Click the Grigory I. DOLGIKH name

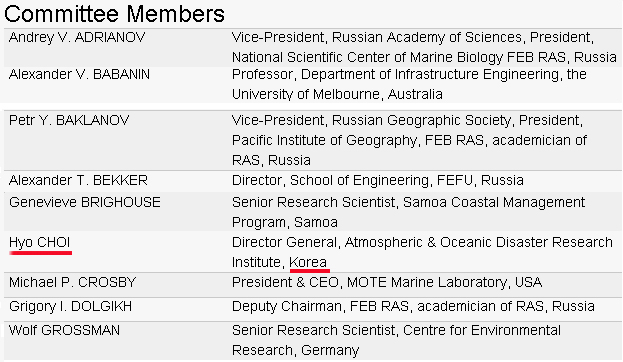[70, 306]
